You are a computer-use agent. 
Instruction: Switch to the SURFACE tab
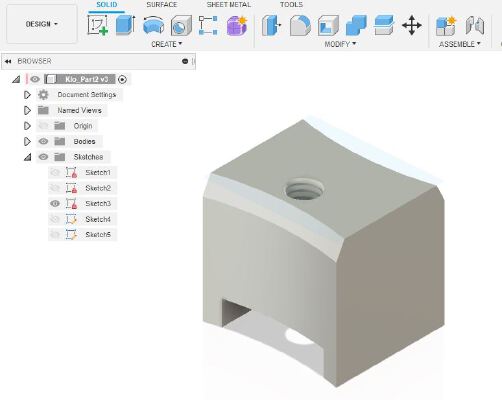pyautogui.click(x=162, y=5)
